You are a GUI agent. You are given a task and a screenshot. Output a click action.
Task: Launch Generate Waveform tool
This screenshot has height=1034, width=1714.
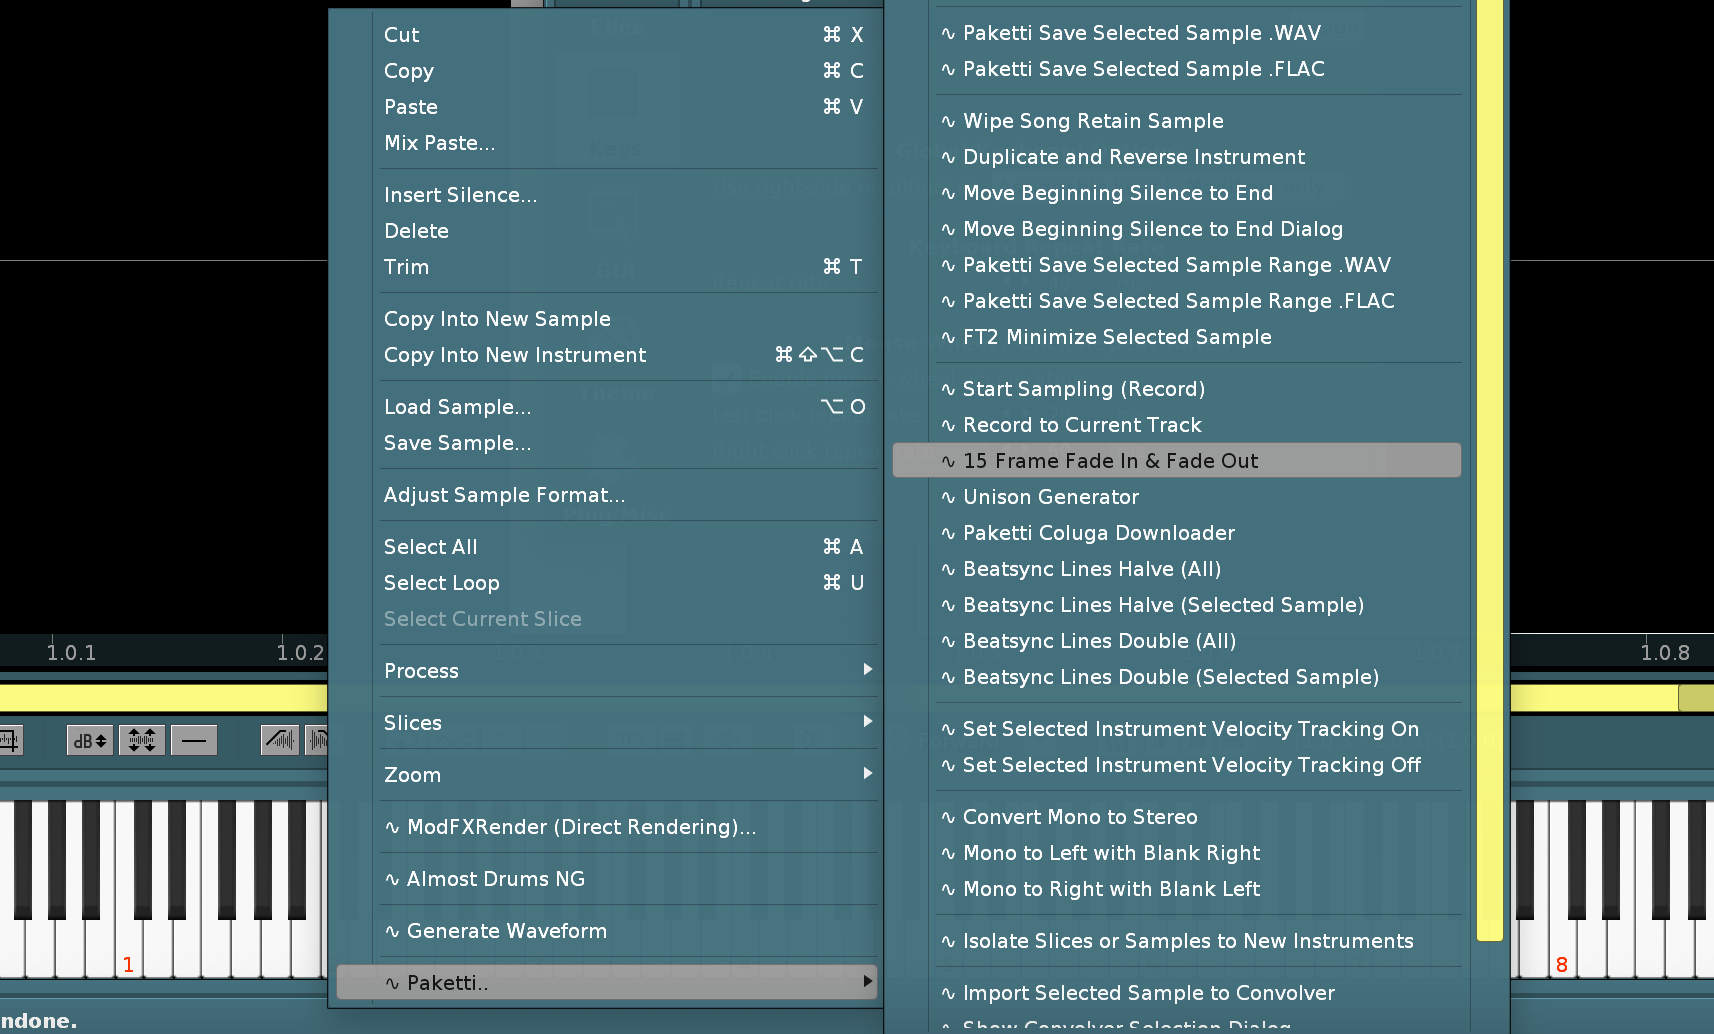pyautogui.click(x=506, y=931)
